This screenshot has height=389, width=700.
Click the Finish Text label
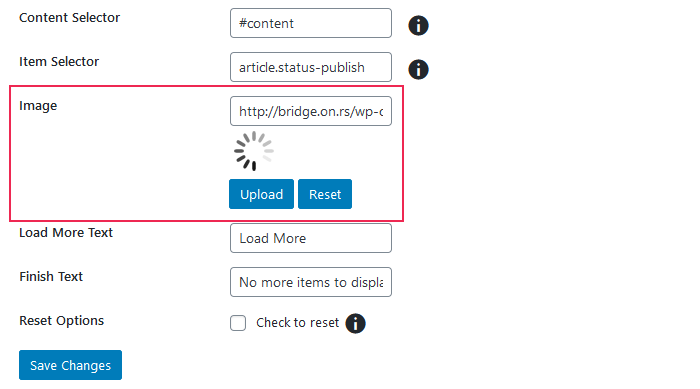click(x=51, y=277)
